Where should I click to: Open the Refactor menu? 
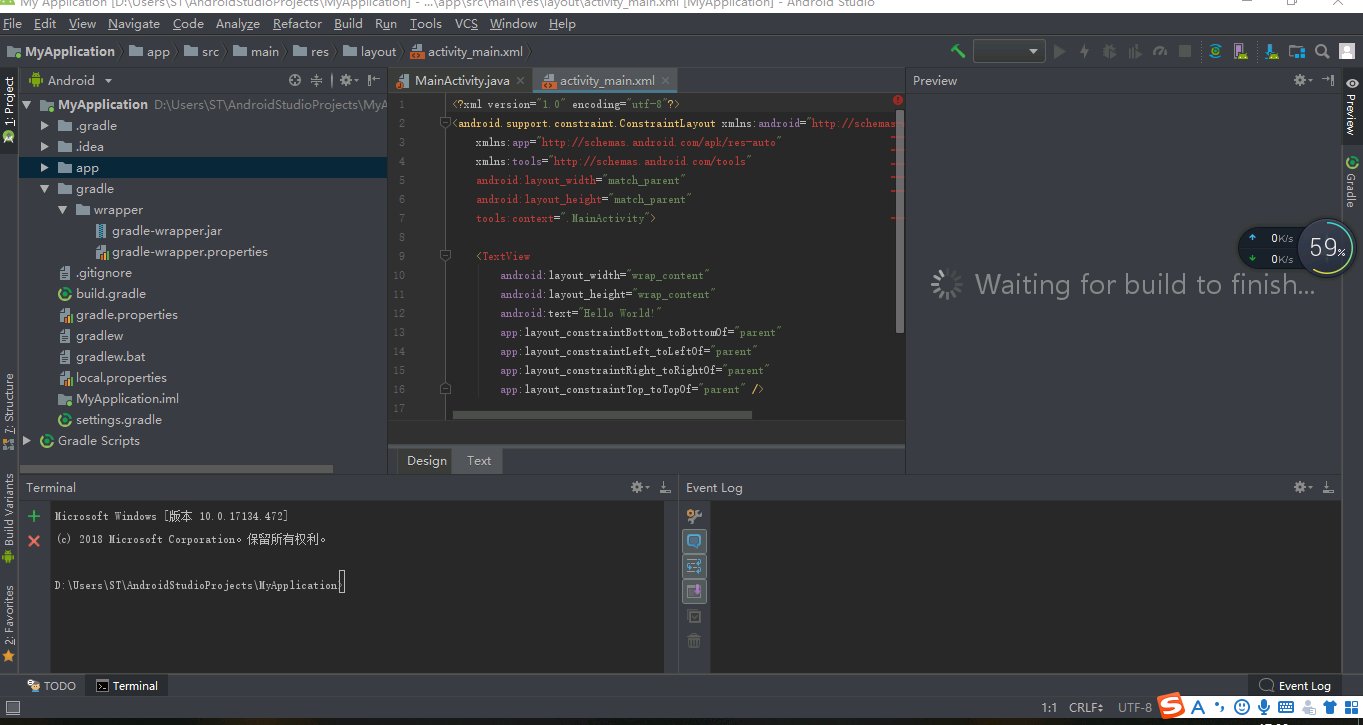297,23
